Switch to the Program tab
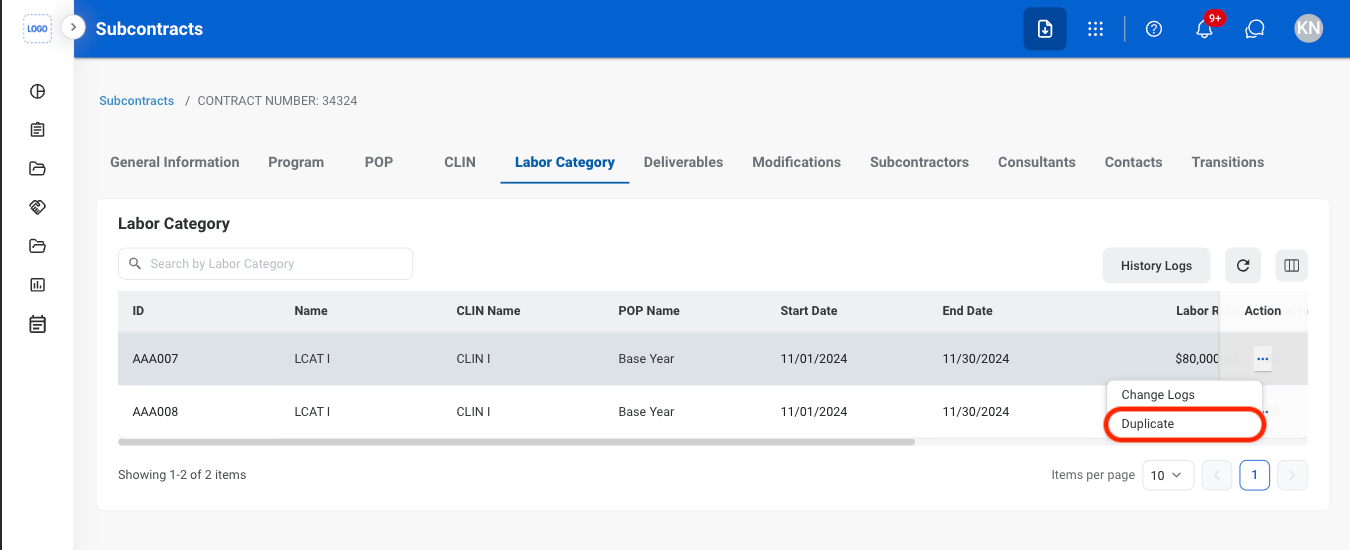1350x550 pixels. [x=296, y=162]
